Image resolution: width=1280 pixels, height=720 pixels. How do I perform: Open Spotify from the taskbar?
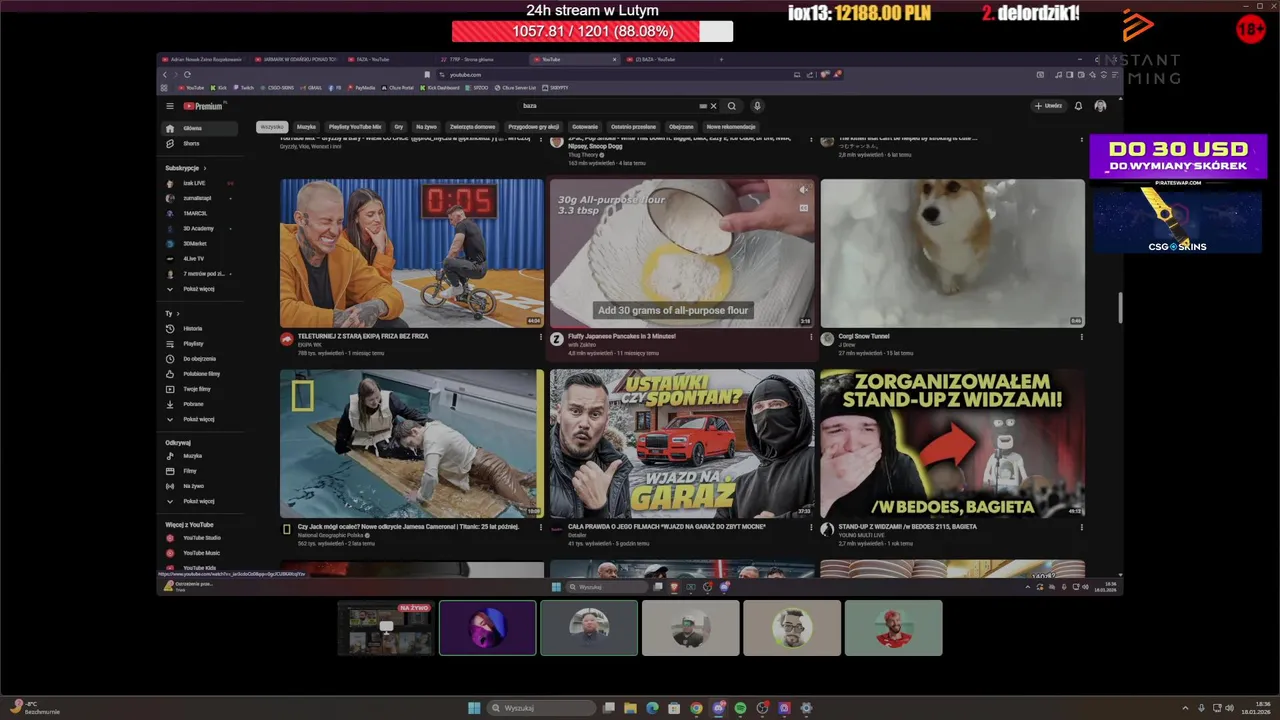point(740,708)
